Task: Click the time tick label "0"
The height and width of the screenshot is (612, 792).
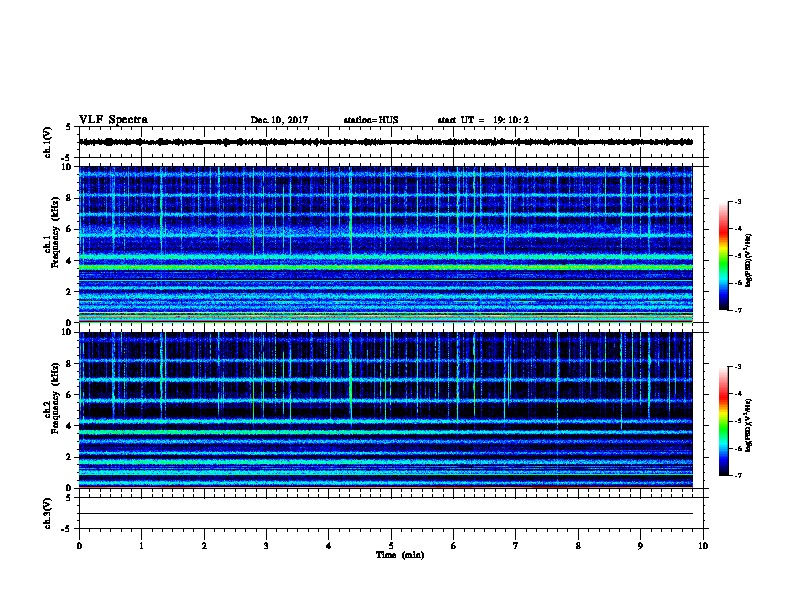Action: pos(79,545)
